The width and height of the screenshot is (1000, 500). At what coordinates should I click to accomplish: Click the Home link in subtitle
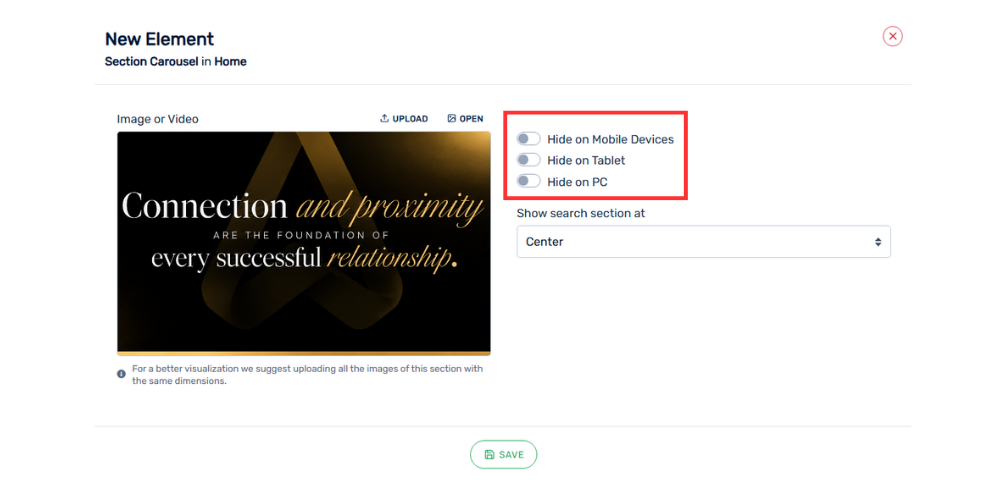[230, 62]
